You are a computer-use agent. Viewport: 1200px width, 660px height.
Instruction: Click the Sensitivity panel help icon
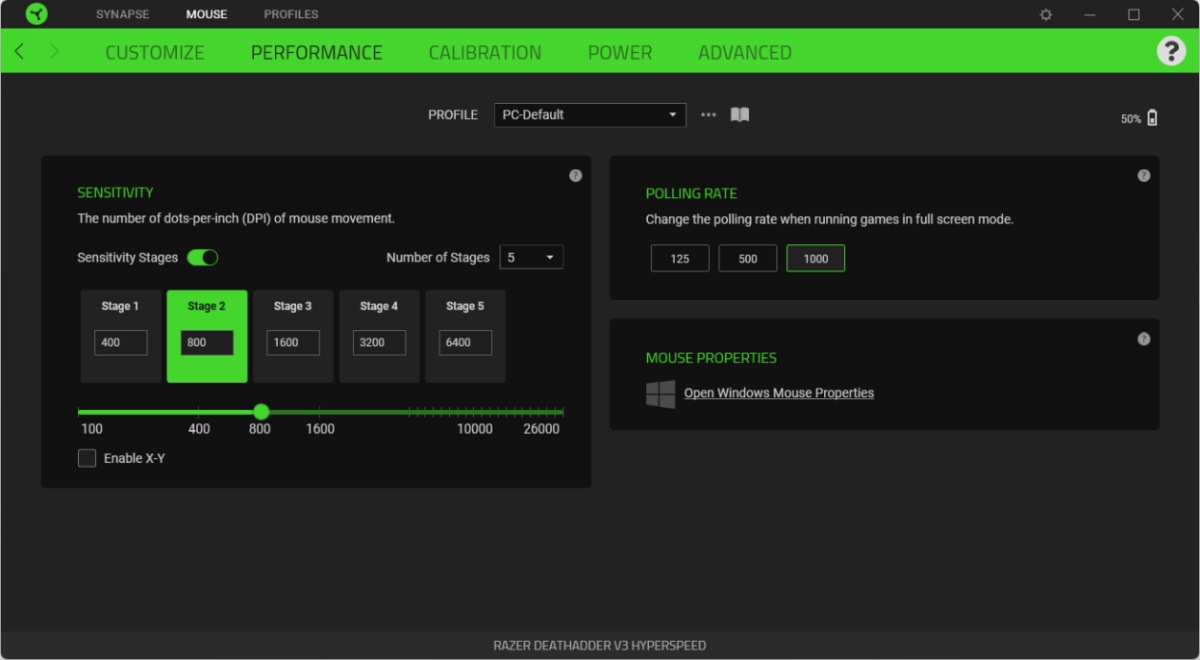(575, 175)
